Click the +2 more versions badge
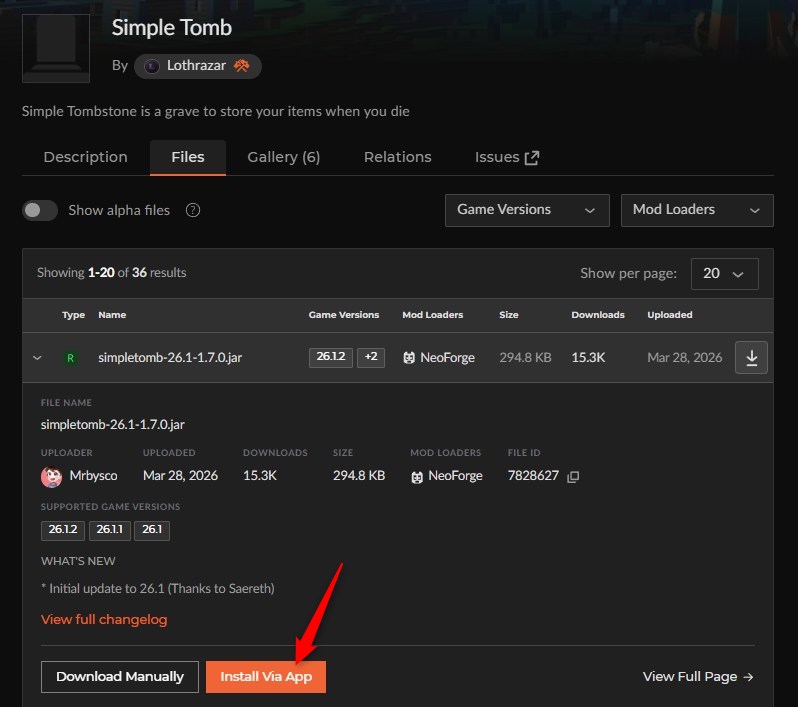The width and height of the screenshot is (798, 707). click(x=371, y=357)
